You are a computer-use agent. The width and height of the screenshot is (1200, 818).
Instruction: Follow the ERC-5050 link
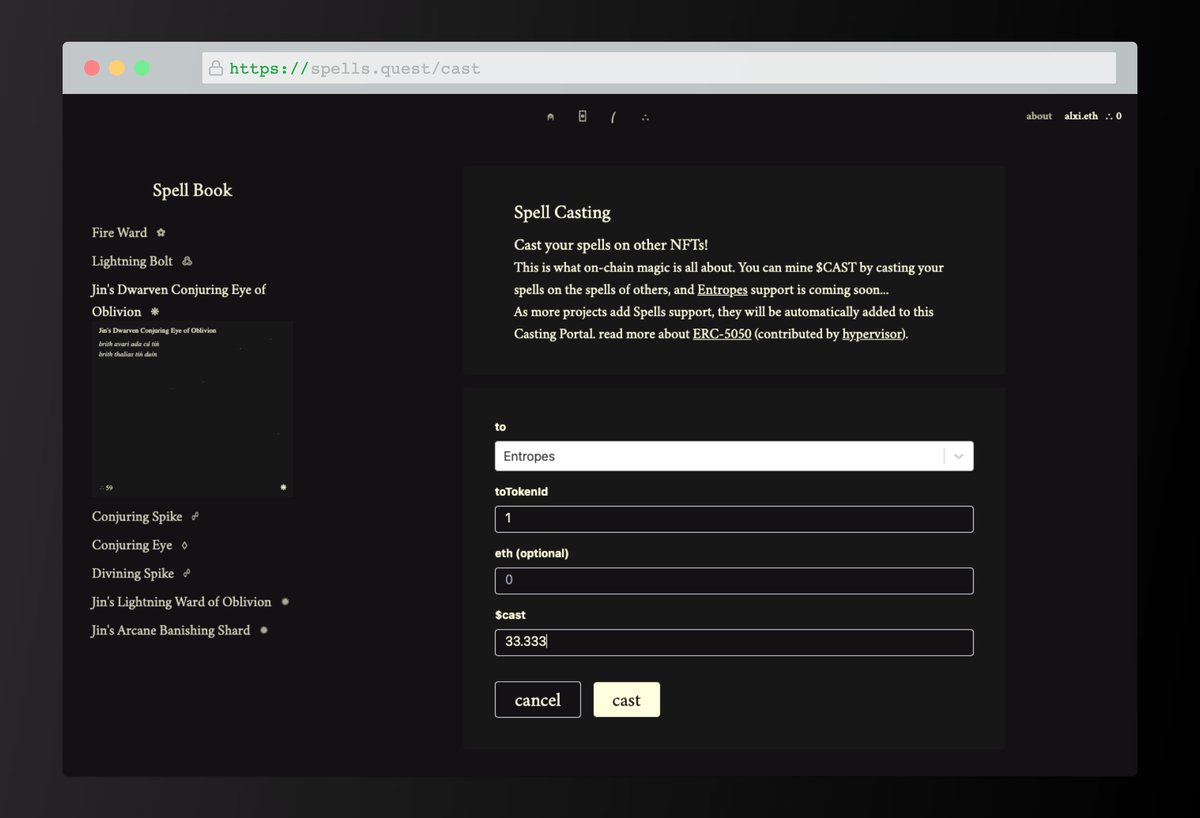point(720,334)
